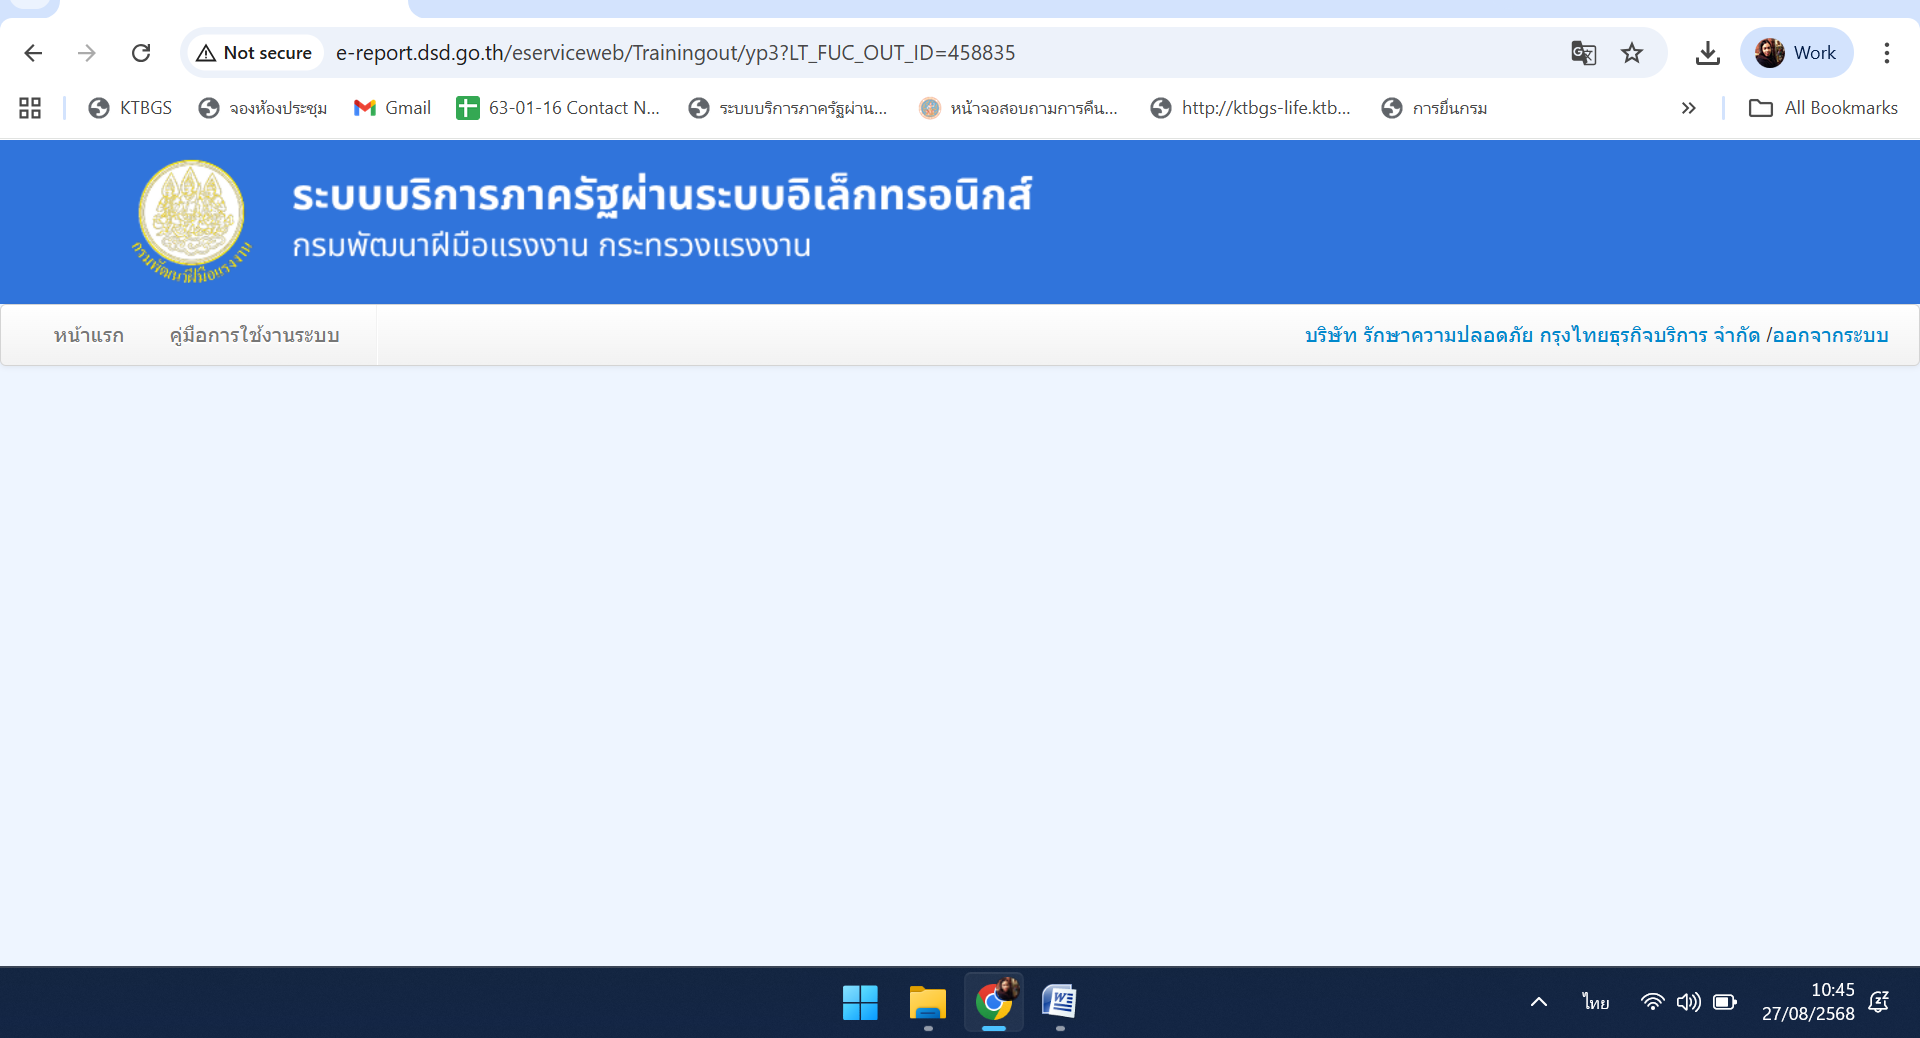1920x1038 pixels.
Task: Go to หน้าแรก menu item
Action: coord(89,335)
